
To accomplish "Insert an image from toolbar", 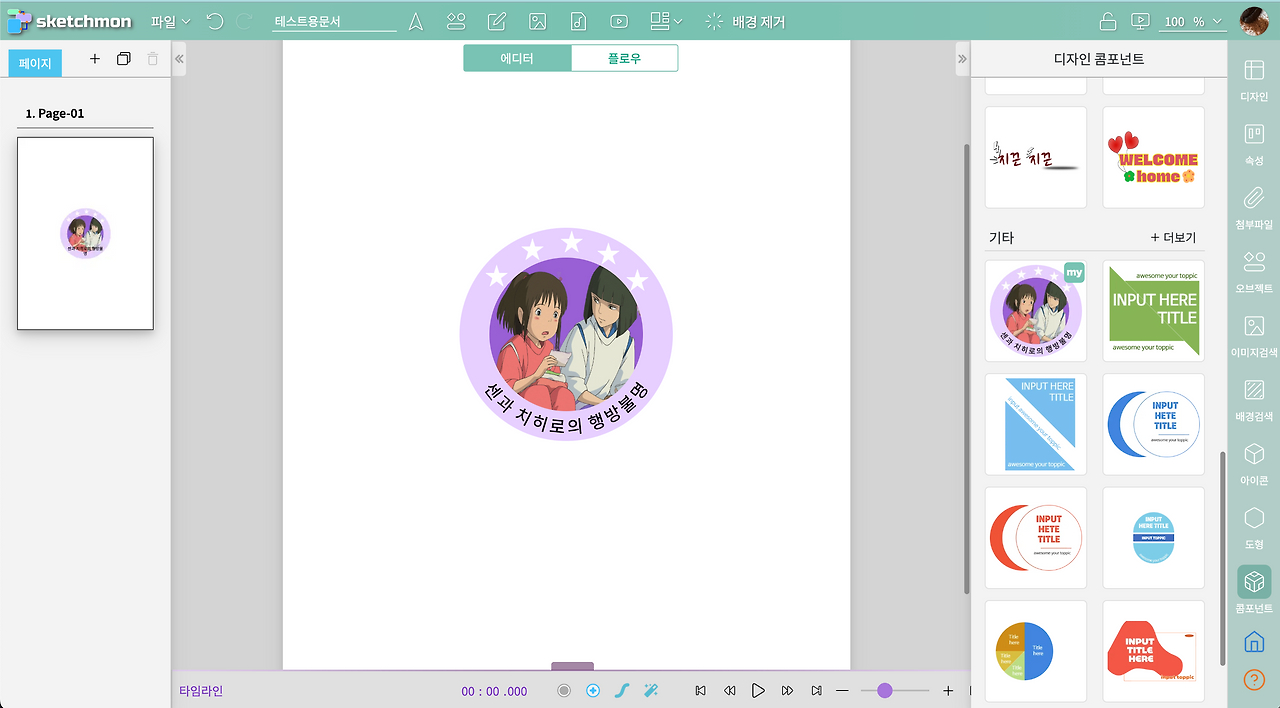I will 537,21.
